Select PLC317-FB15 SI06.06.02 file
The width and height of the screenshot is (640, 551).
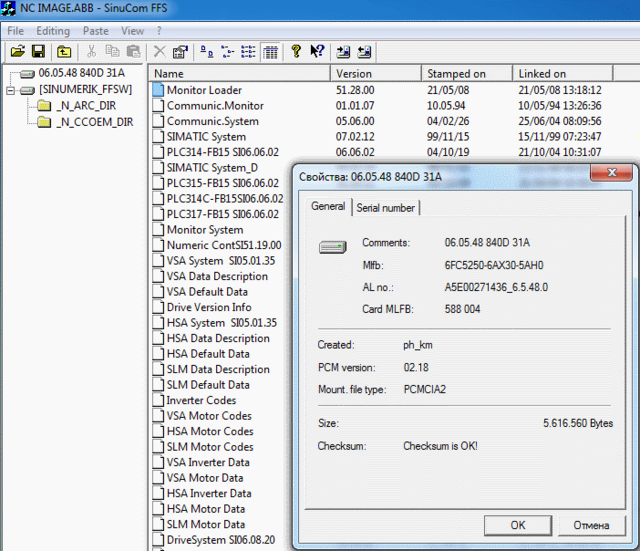click(x=222, y=214)
